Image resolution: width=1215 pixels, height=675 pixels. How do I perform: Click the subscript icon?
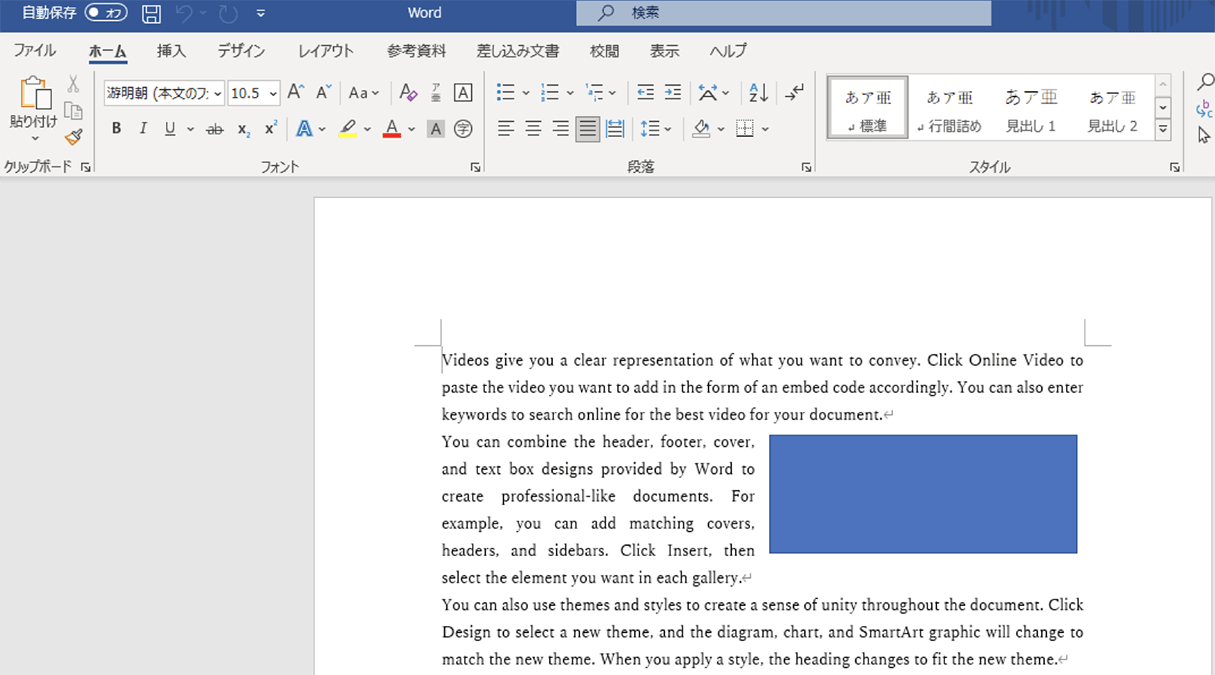[x=243, y=129]
